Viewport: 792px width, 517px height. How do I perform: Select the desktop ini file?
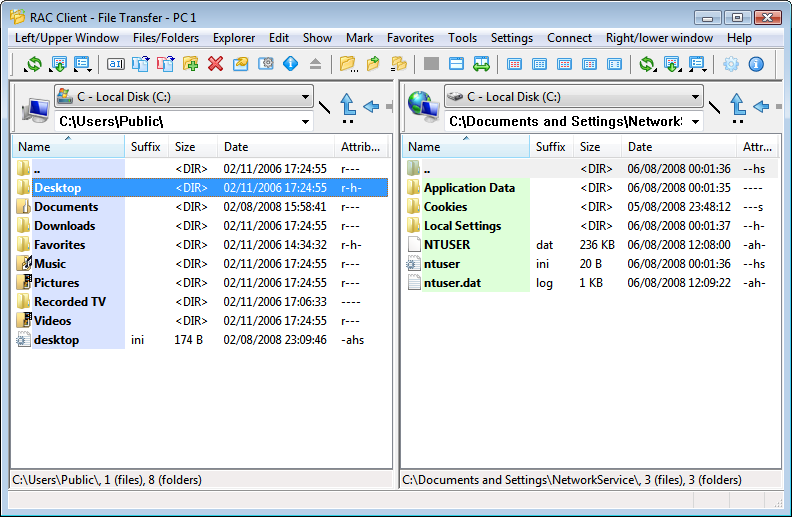[201, 340]
